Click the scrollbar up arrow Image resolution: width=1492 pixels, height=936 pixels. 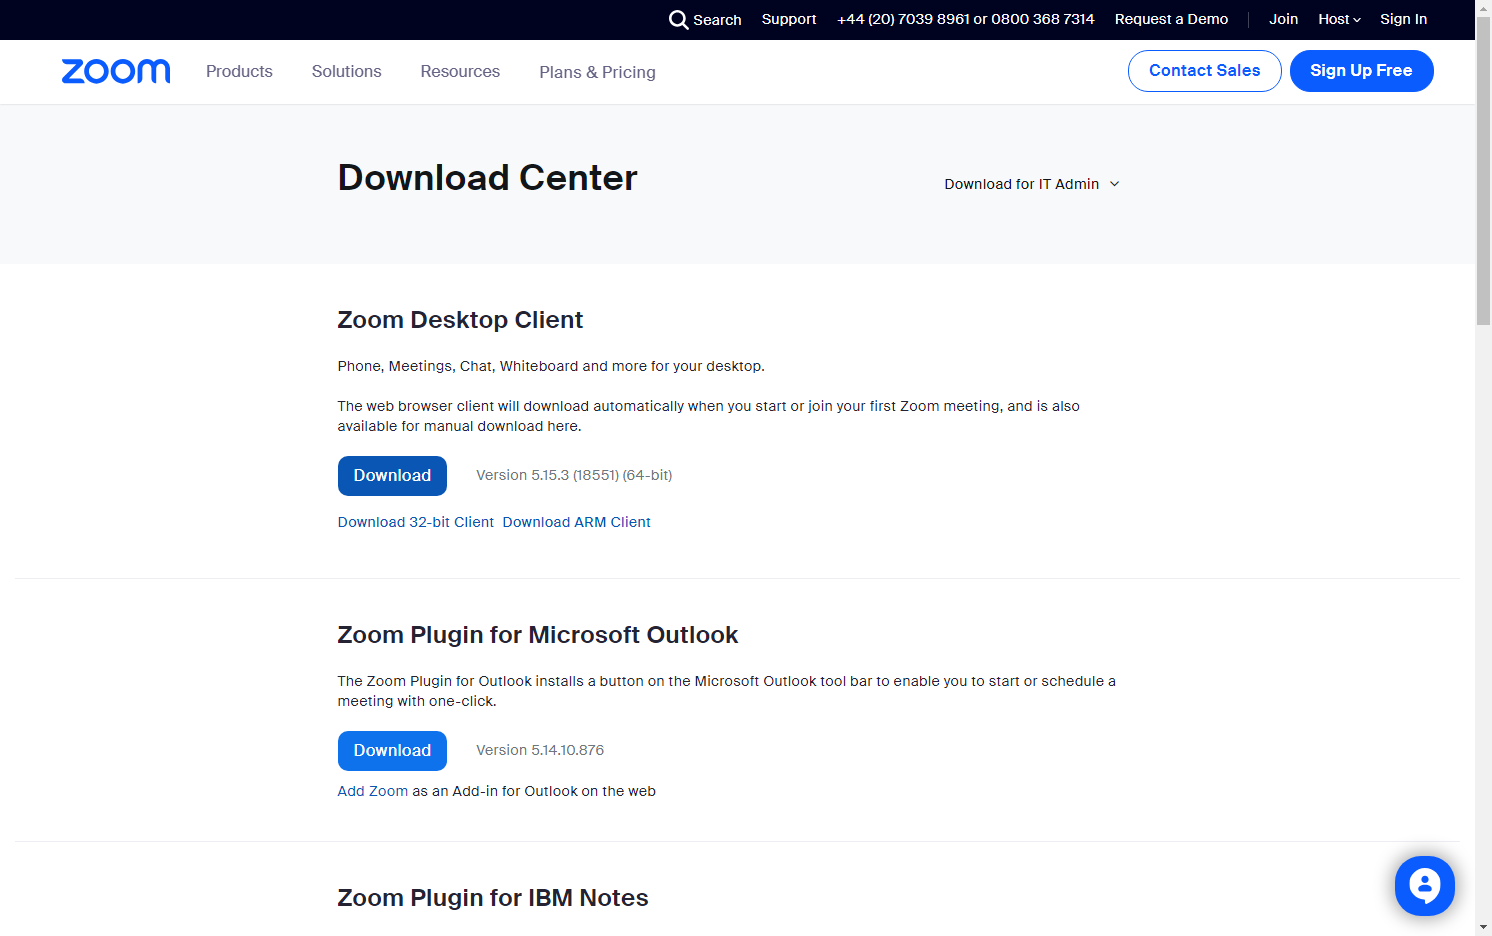tap(1484, 8)
